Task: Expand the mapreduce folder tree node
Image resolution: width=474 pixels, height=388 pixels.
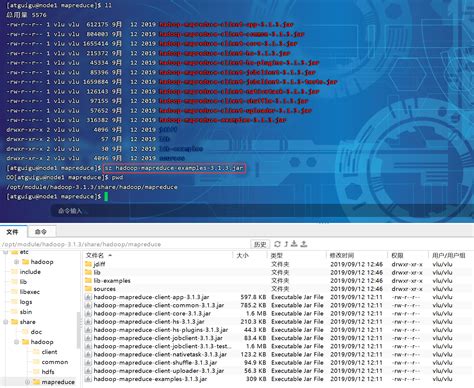Action: click(x=27, y=382)
